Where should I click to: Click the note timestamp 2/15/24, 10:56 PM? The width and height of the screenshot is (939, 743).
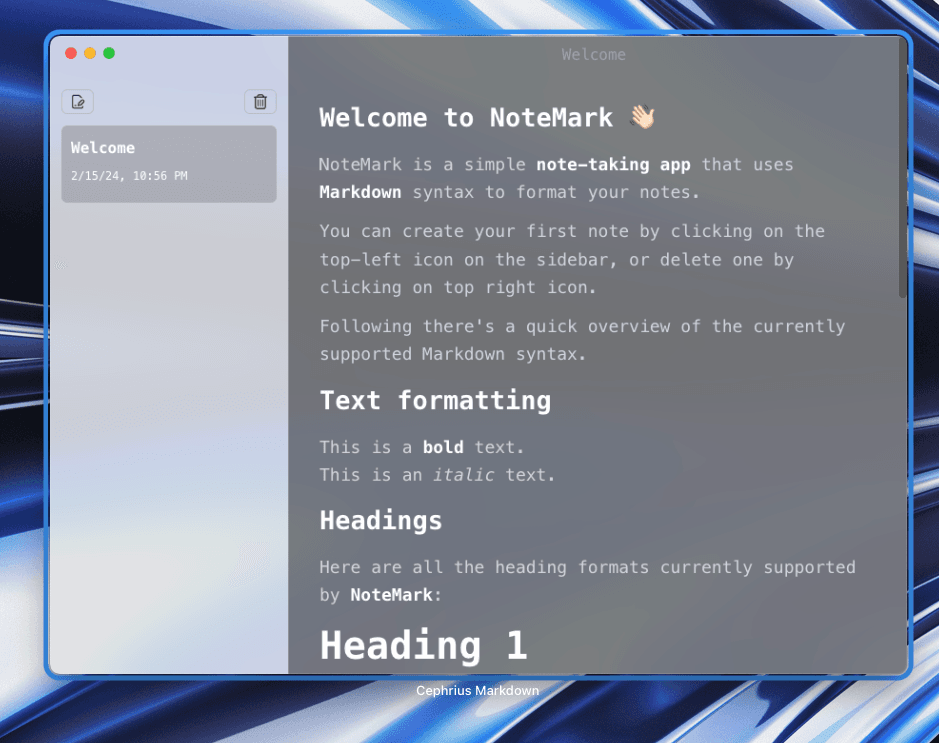129,176
